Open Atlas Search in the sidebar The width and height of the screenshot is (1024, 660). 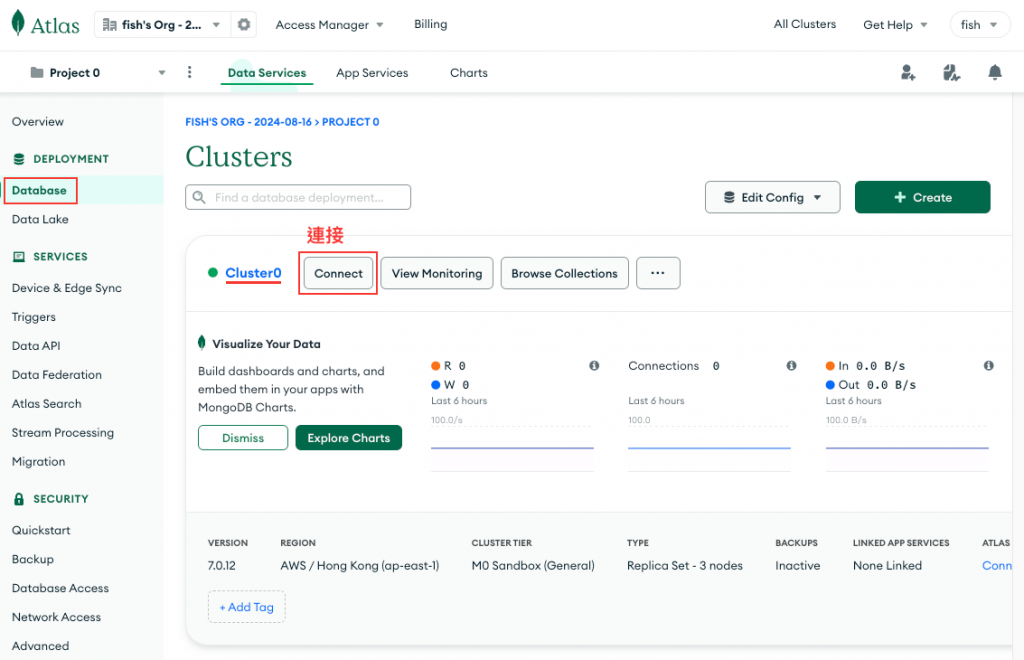coord(46,403)
